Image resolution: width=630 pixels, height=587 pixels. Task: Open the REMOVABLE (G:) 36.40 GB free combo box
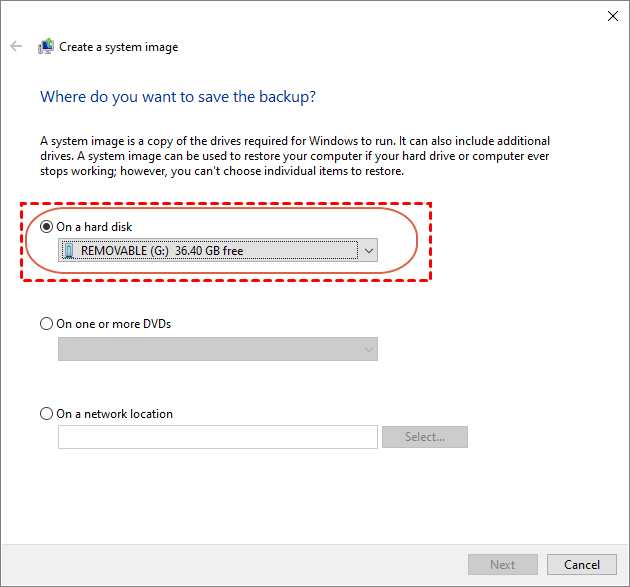(210, 251)
